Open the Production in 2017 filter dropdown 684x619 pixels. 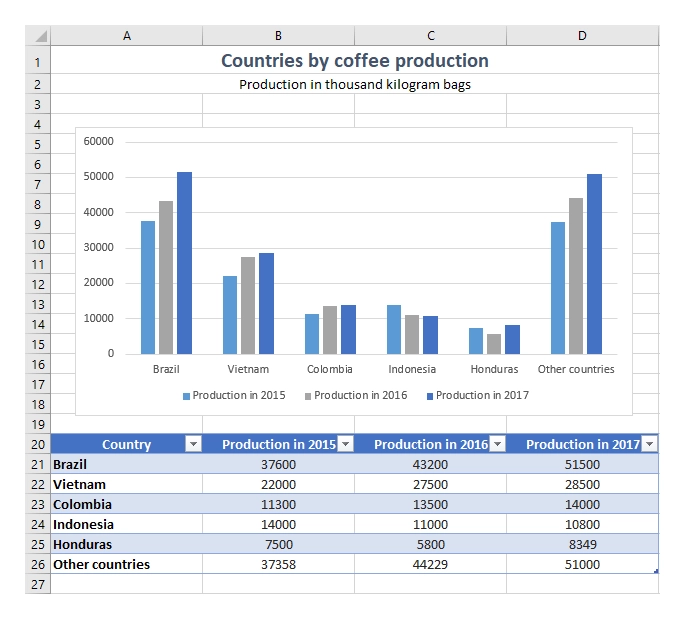click(650, 444)
